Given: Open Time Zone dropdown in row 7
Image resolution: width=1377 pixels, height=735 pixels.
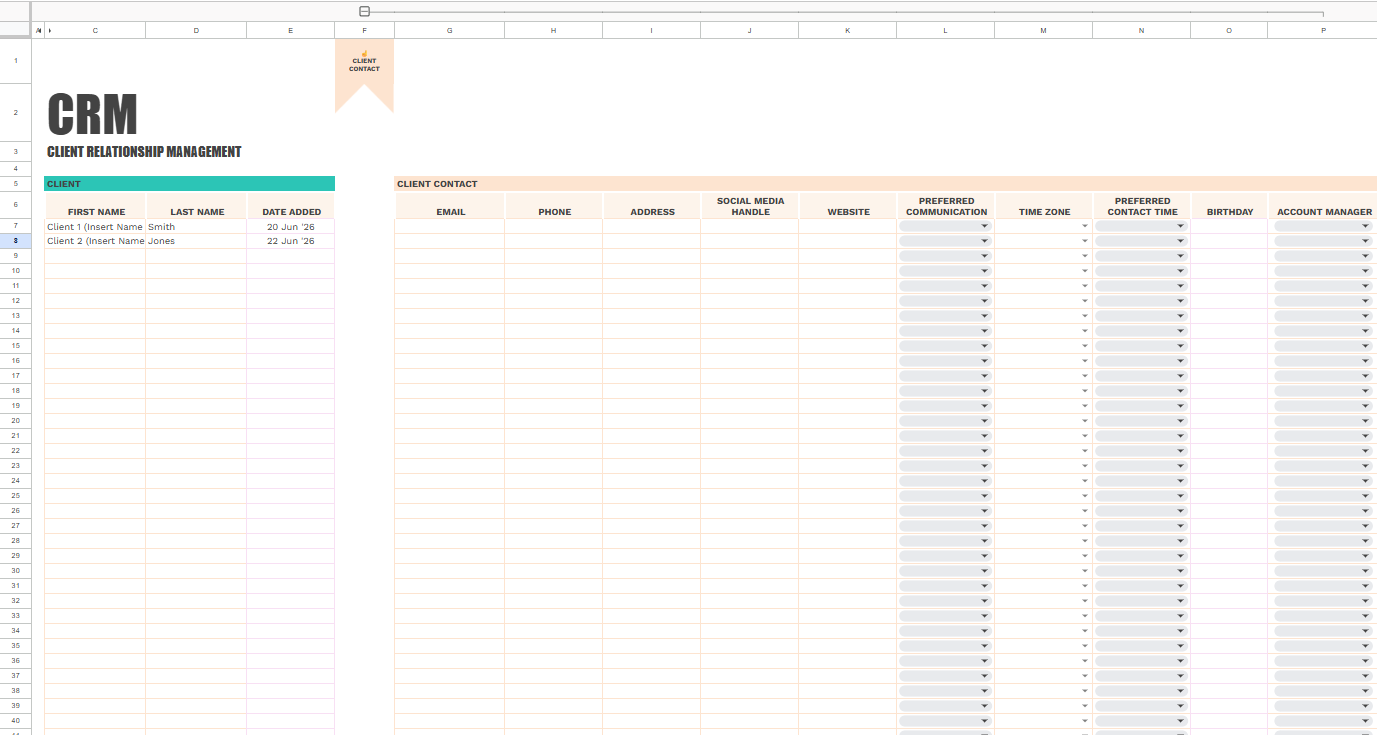Looking at the screenshot, I should point(1085,227).
